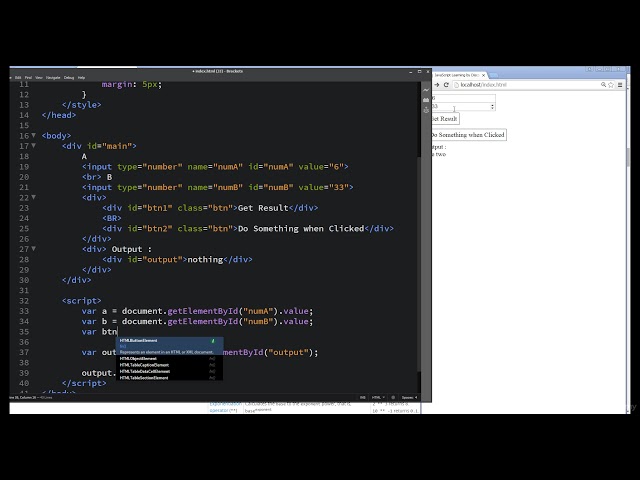This screenshot has width=640, height=480.
Task: Open the Help menu in Brackets
Action: (x=81, y=78)
